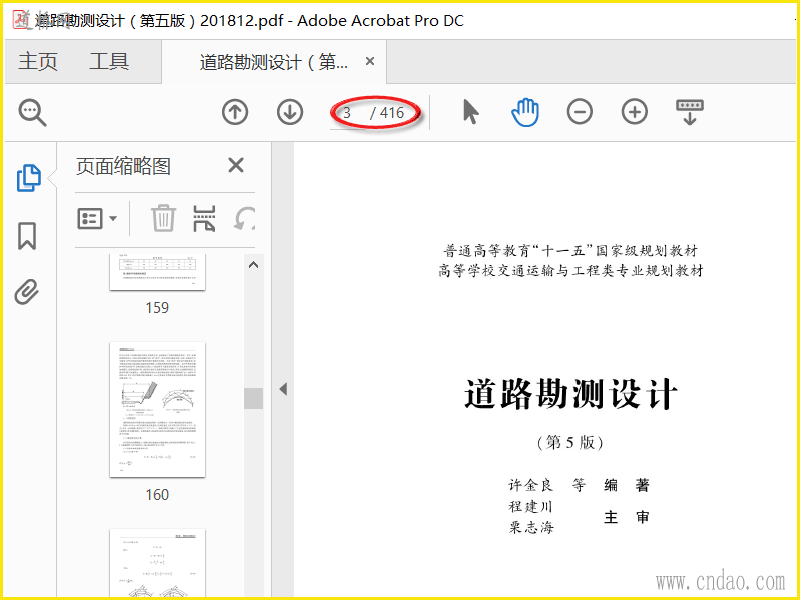
Task: Click the edition text (第5版)
Action: (x=570, y=442)
